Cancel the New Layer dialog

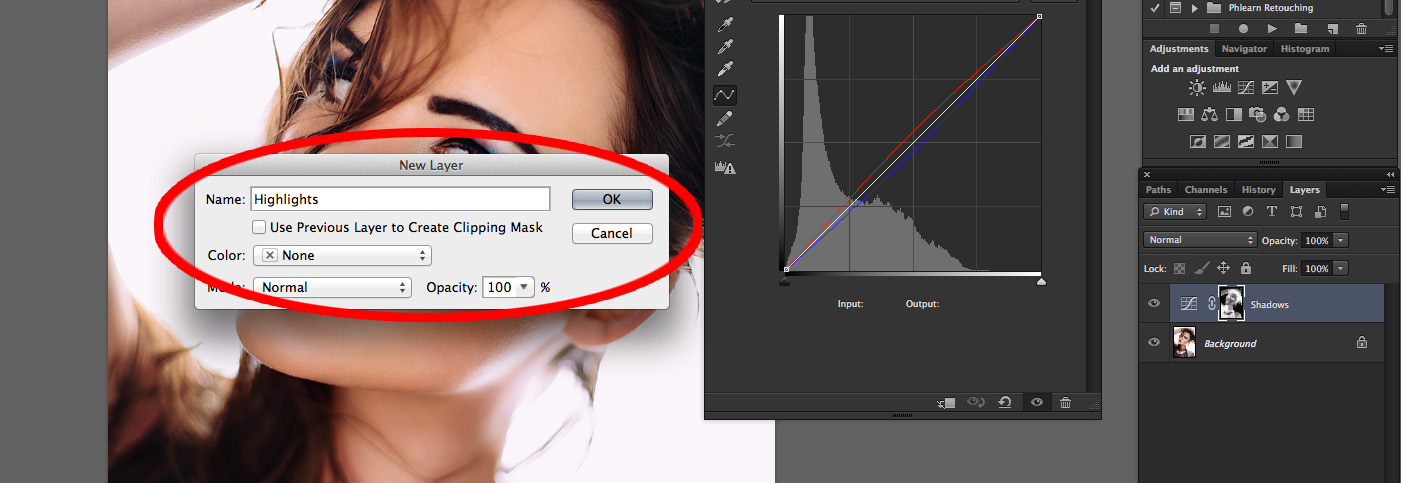pyautogui.click(x=612, y=233)
